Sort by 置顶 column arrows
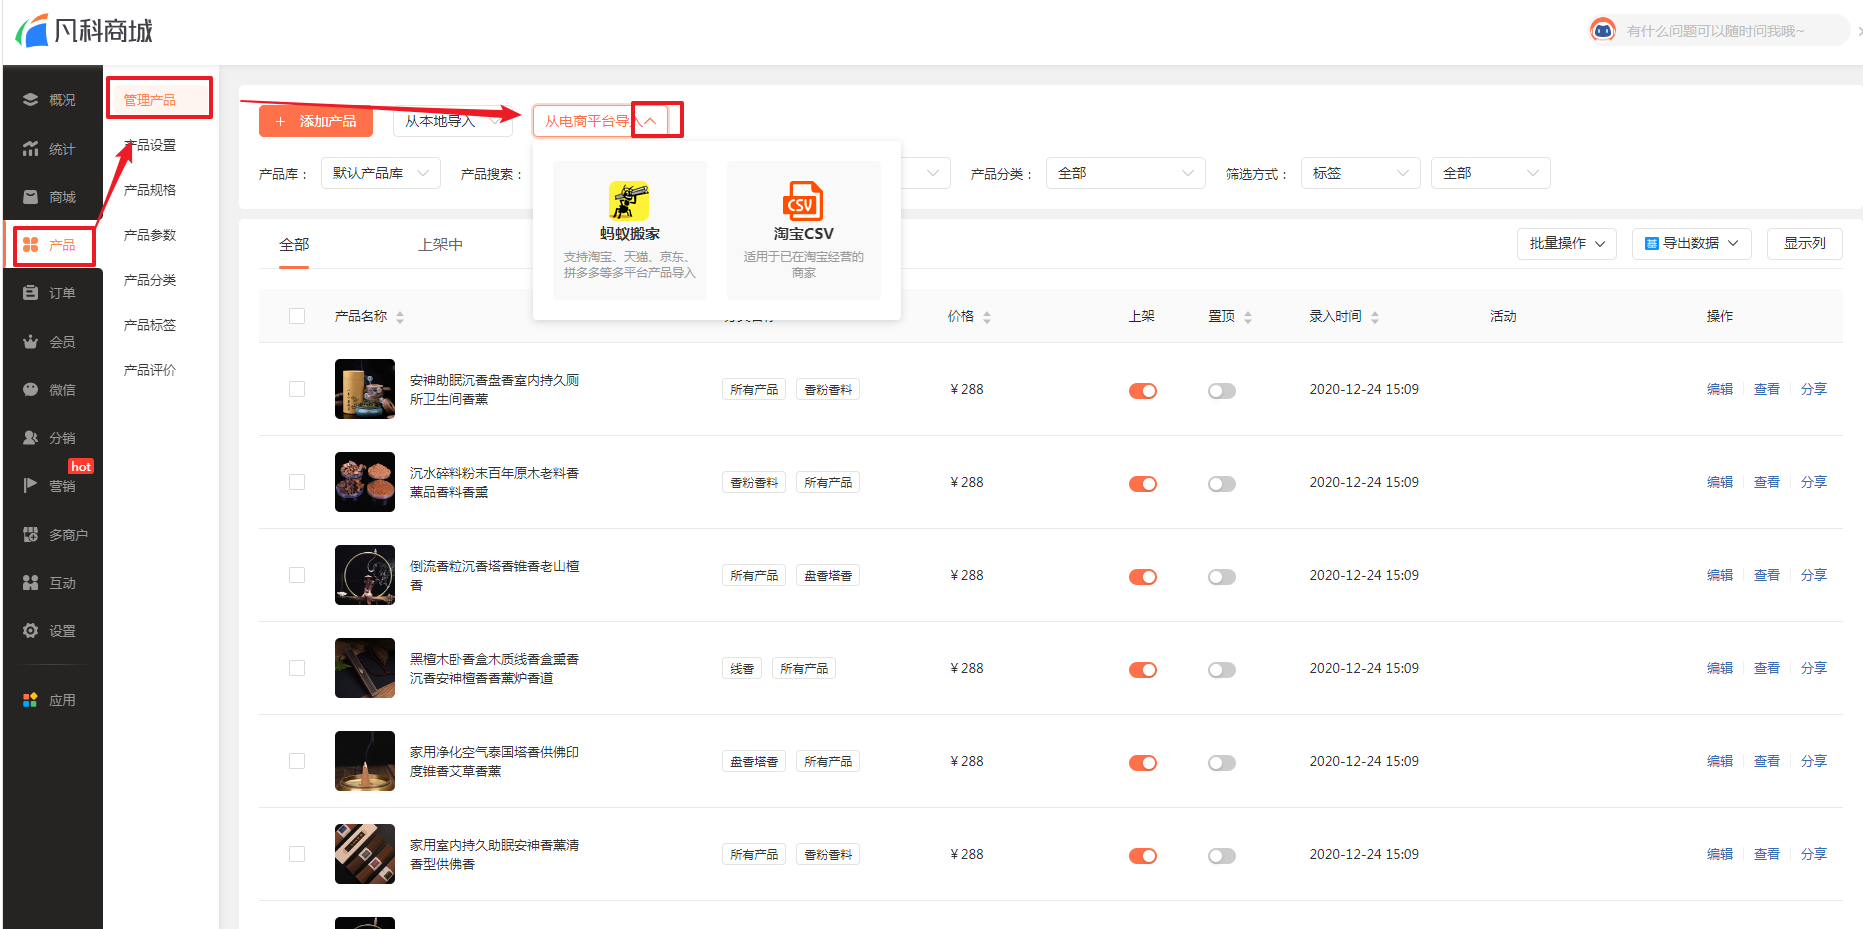This screenshot has height=929, width=1863. [1248, 317]
